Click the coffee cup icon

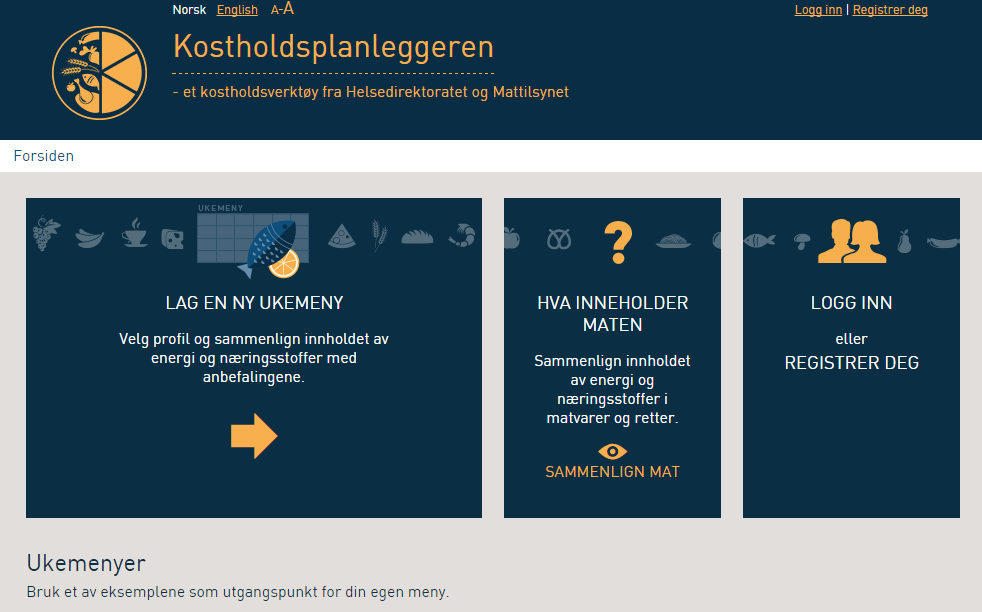[x=135, y=233]
